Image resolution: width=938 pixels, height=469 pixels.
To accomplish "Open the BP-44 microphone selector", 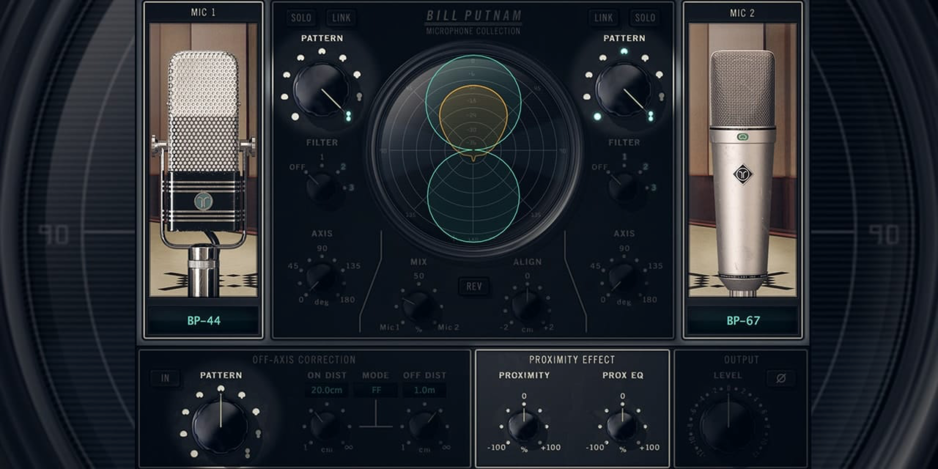I will [203, 321].
